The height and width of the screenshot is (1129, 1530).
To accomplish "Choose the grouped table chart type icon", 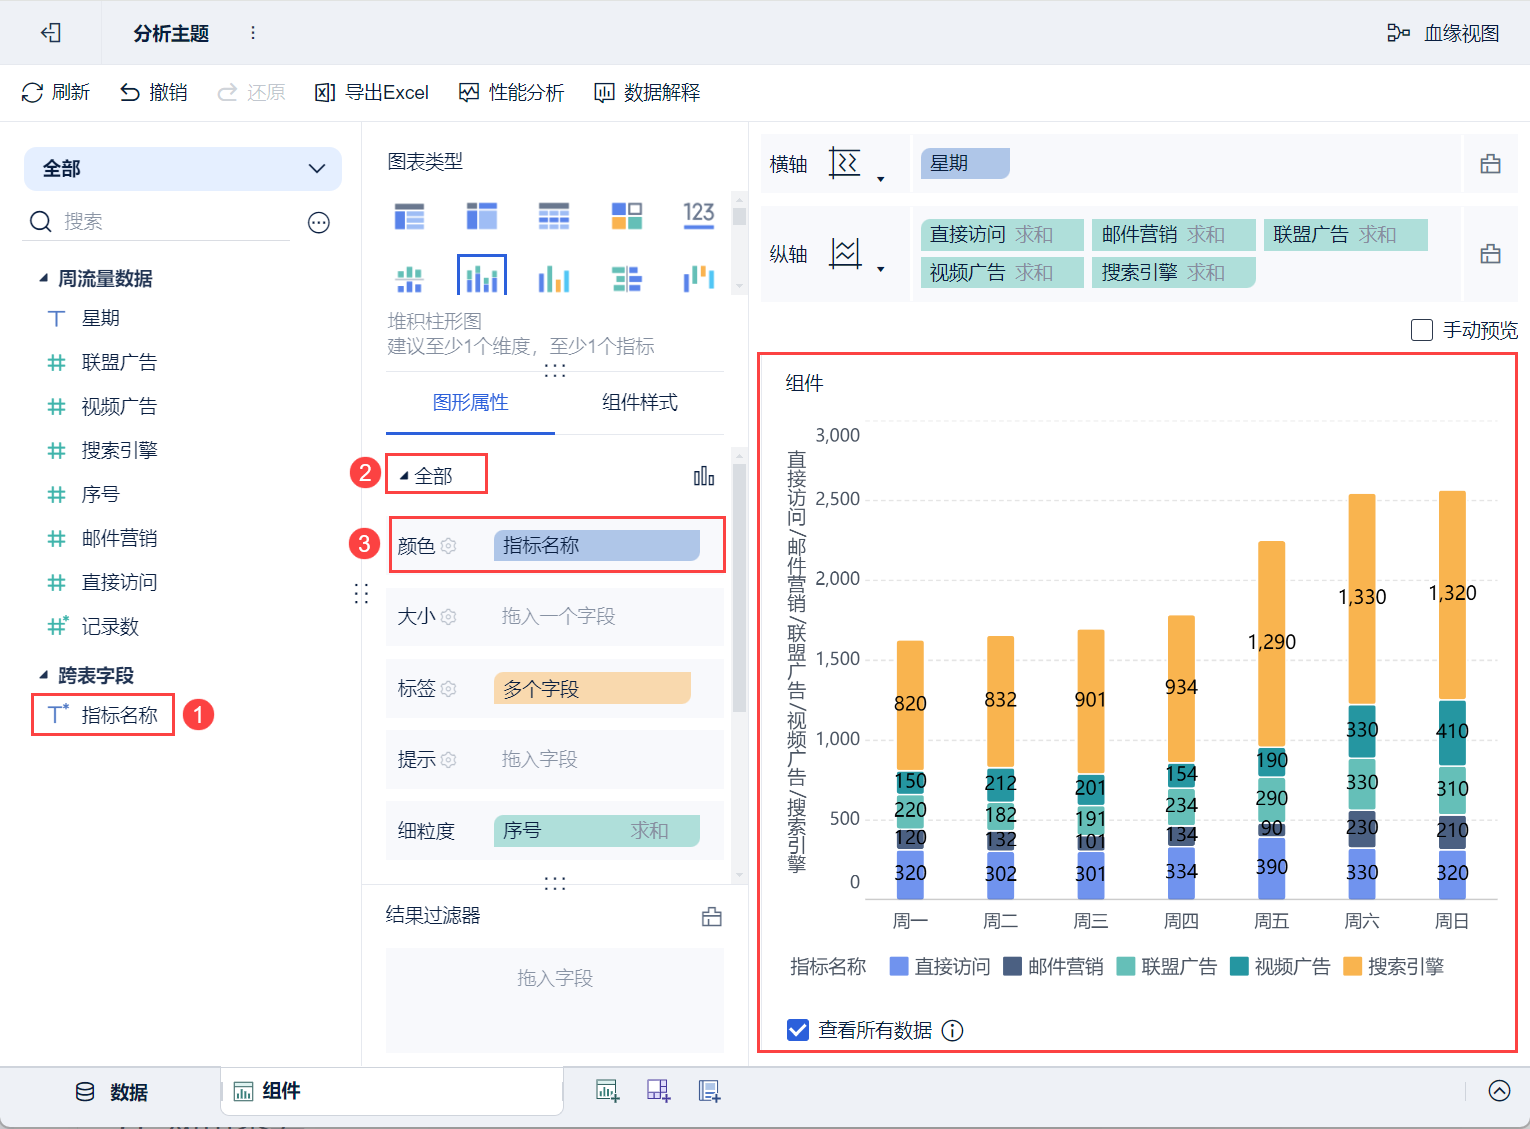I will (409, 216).
